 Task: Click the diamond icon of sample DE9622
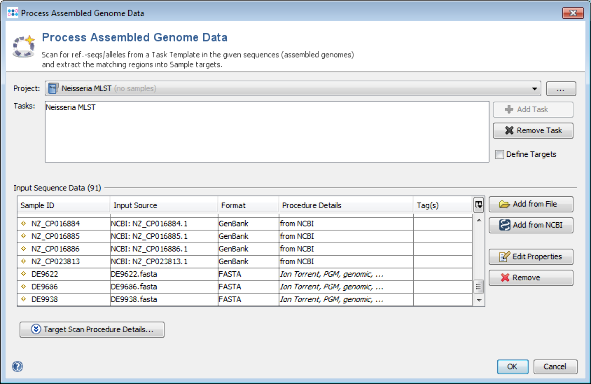tap(24, 274)
